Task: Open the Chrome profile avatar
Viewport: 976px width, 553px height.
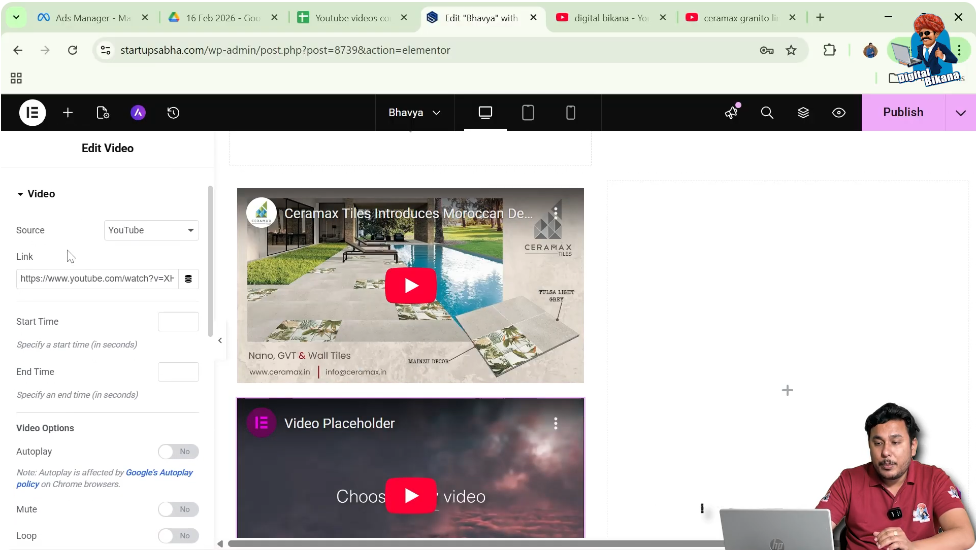Action: 870,50
